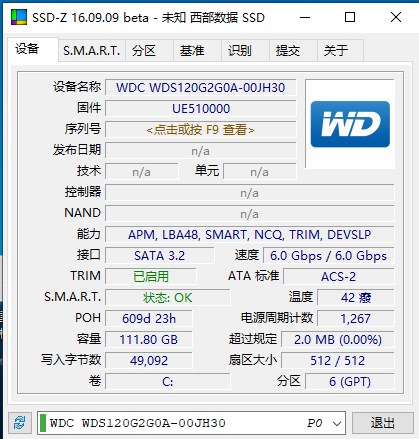
Task: Click the refresh device list icon
Action: (20, 423)
